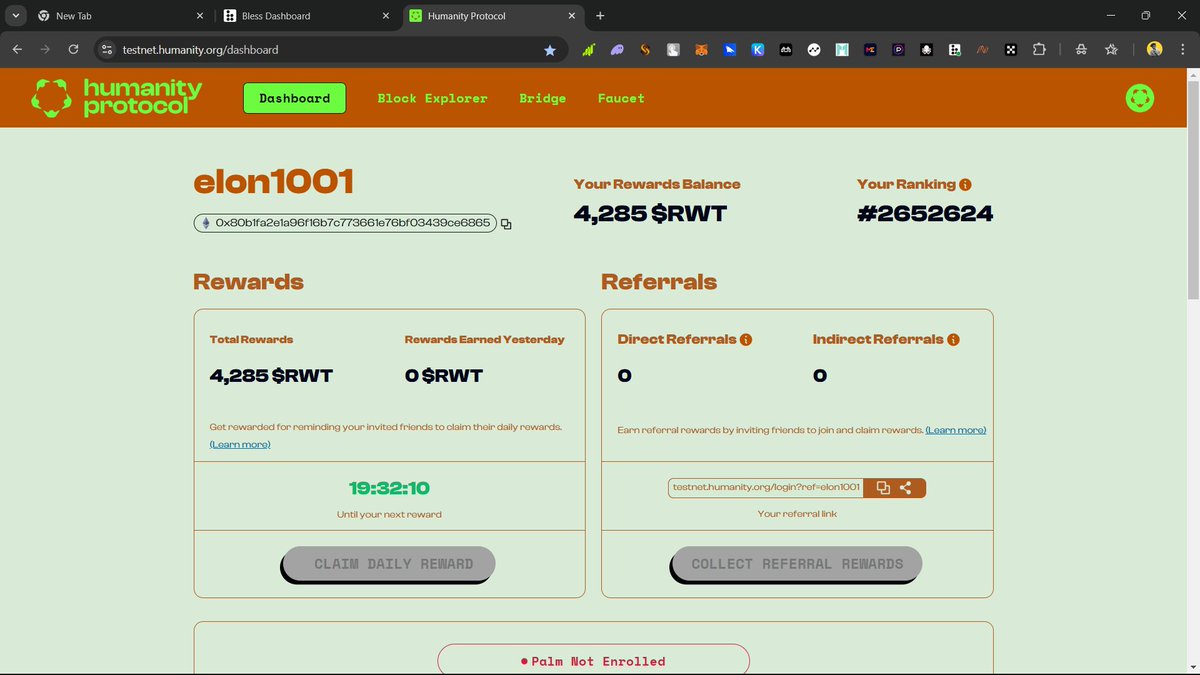Open the Faucet page
The image size is (1200, 675).
click(621, 98)
